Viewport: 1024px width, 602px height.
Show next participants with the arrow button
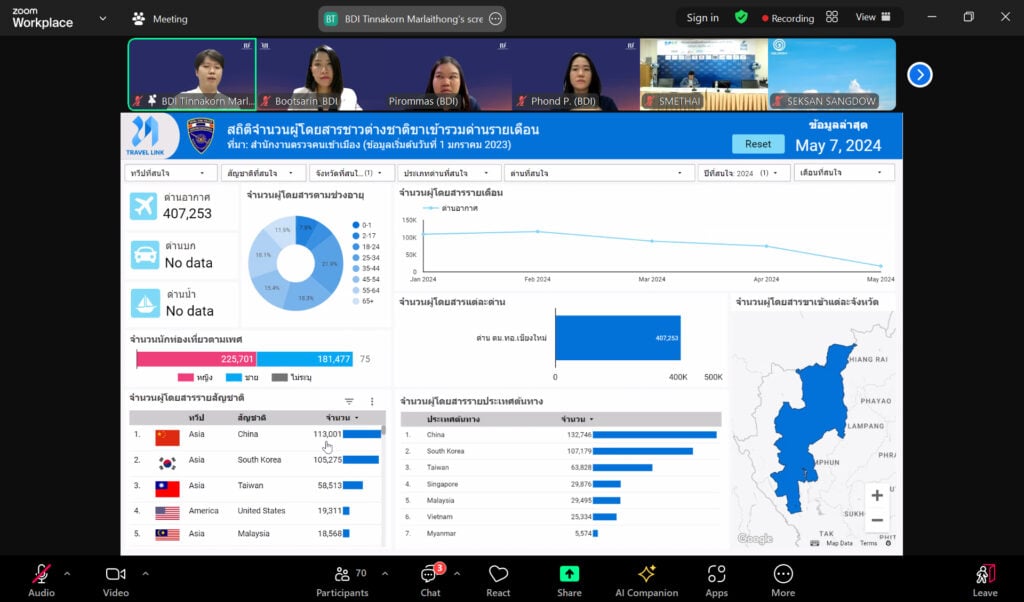[919, 74]
